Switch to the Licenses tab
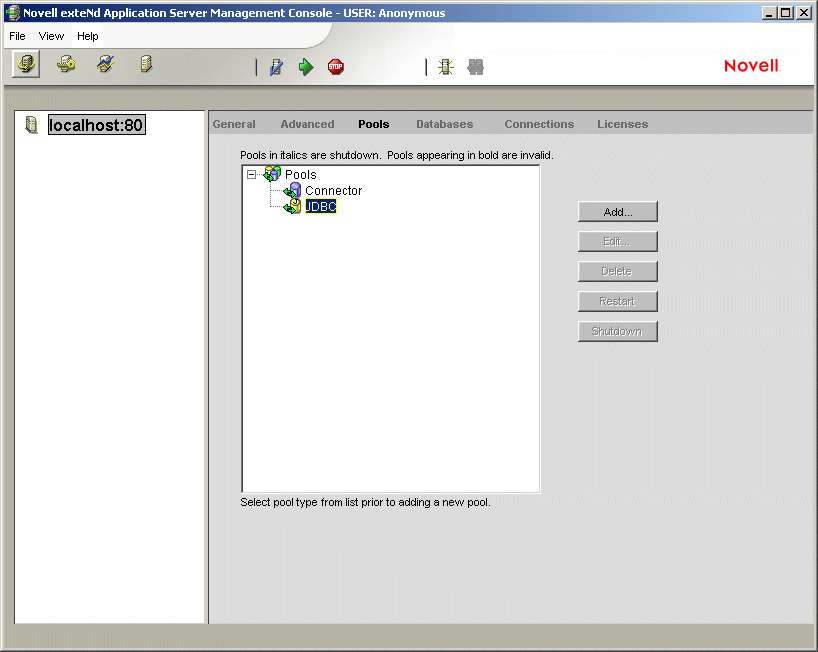This screenshot has width=818, height=652. pos(622,124)
